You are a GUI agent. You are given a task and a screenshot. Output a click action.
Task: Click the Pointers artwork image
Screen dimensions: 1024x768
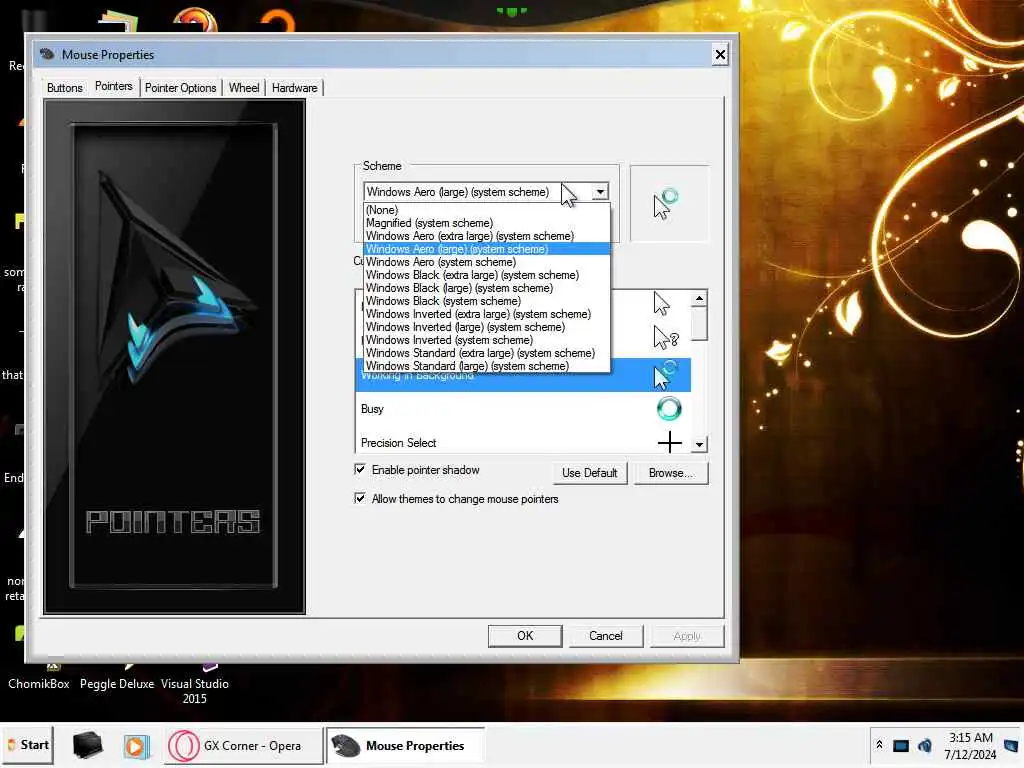(x=174, y=357)
